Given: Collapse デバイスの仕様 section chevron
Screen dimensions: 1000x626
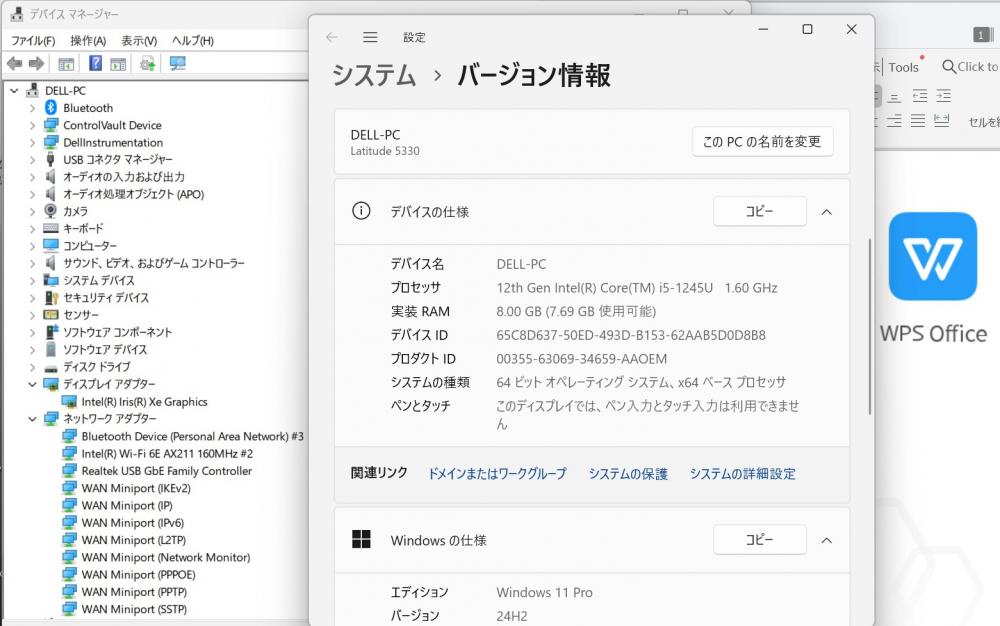Looking at the screenshot, I should pyautogui.click(x=827, y=212).
